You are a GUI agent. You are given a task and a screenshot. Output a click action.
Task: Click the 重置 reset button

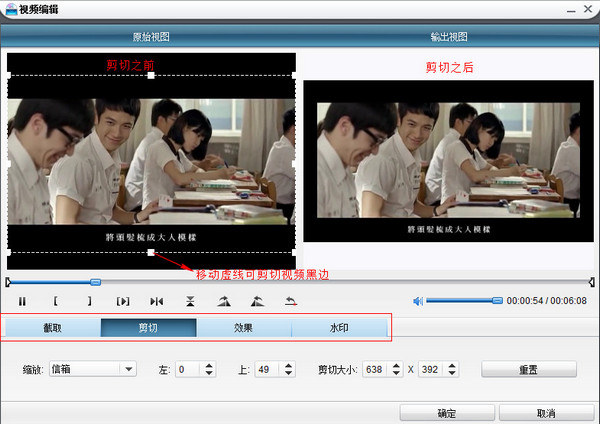[x=529, y=369]
